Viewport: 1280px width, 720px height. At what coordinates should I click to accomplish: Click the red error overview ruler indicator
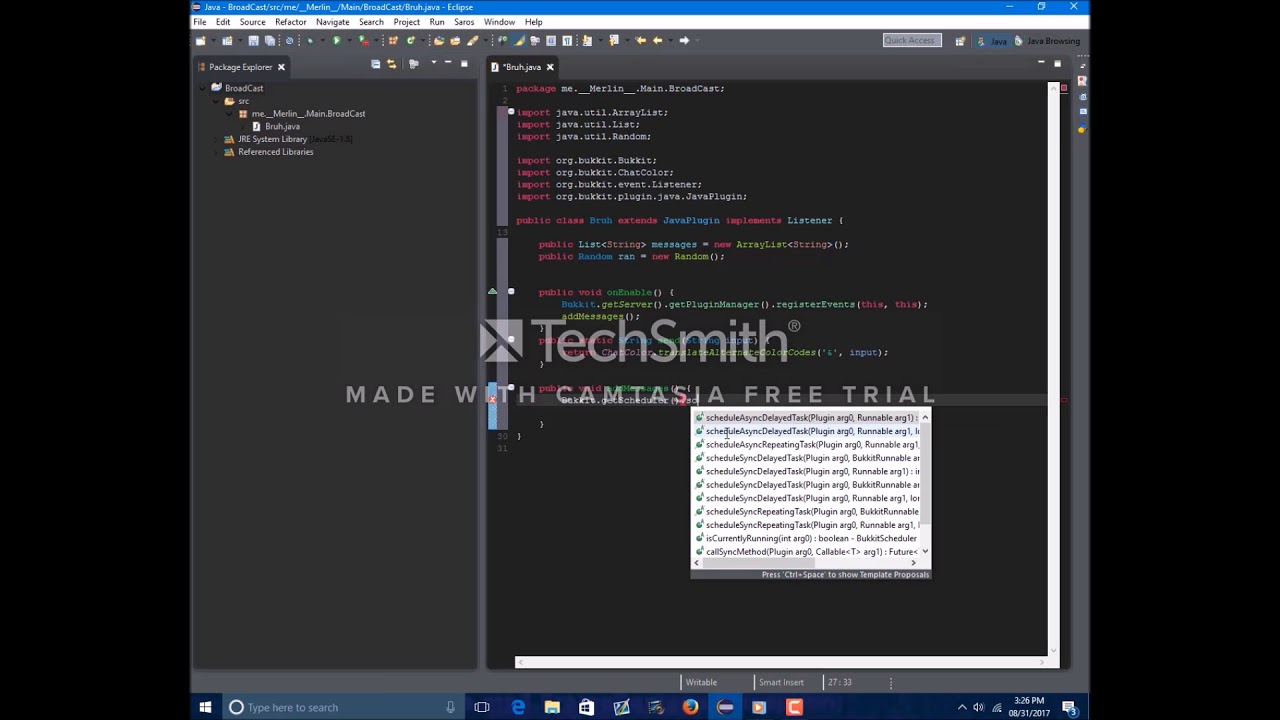coord(1063,88)
